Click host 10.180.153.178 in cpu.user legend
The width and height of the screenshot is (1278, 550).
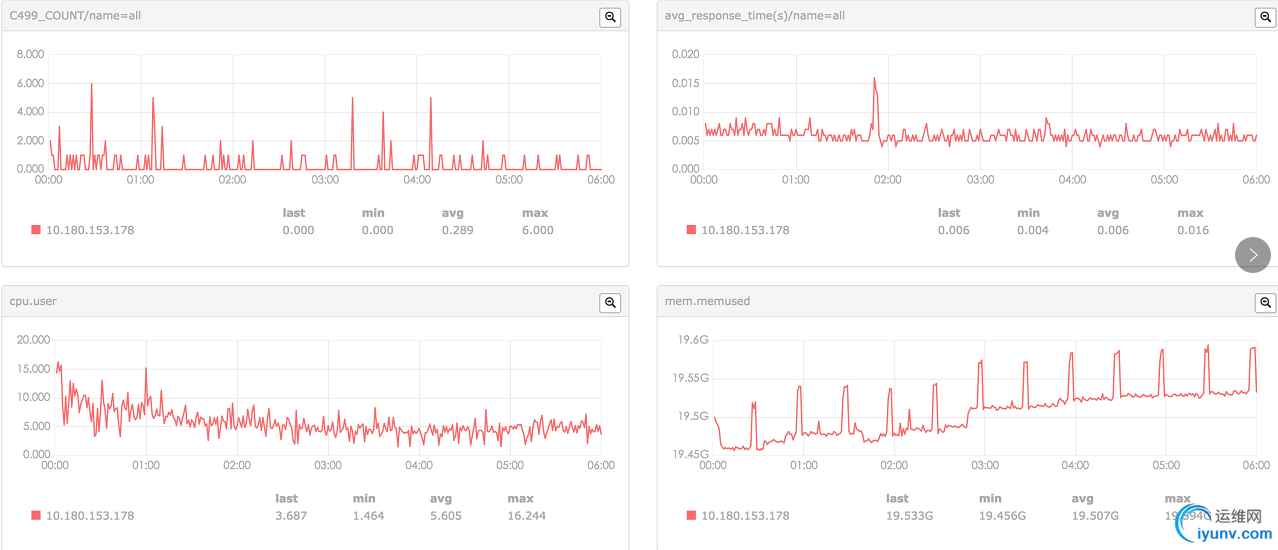pyautogui.click(x=90, y=516)
